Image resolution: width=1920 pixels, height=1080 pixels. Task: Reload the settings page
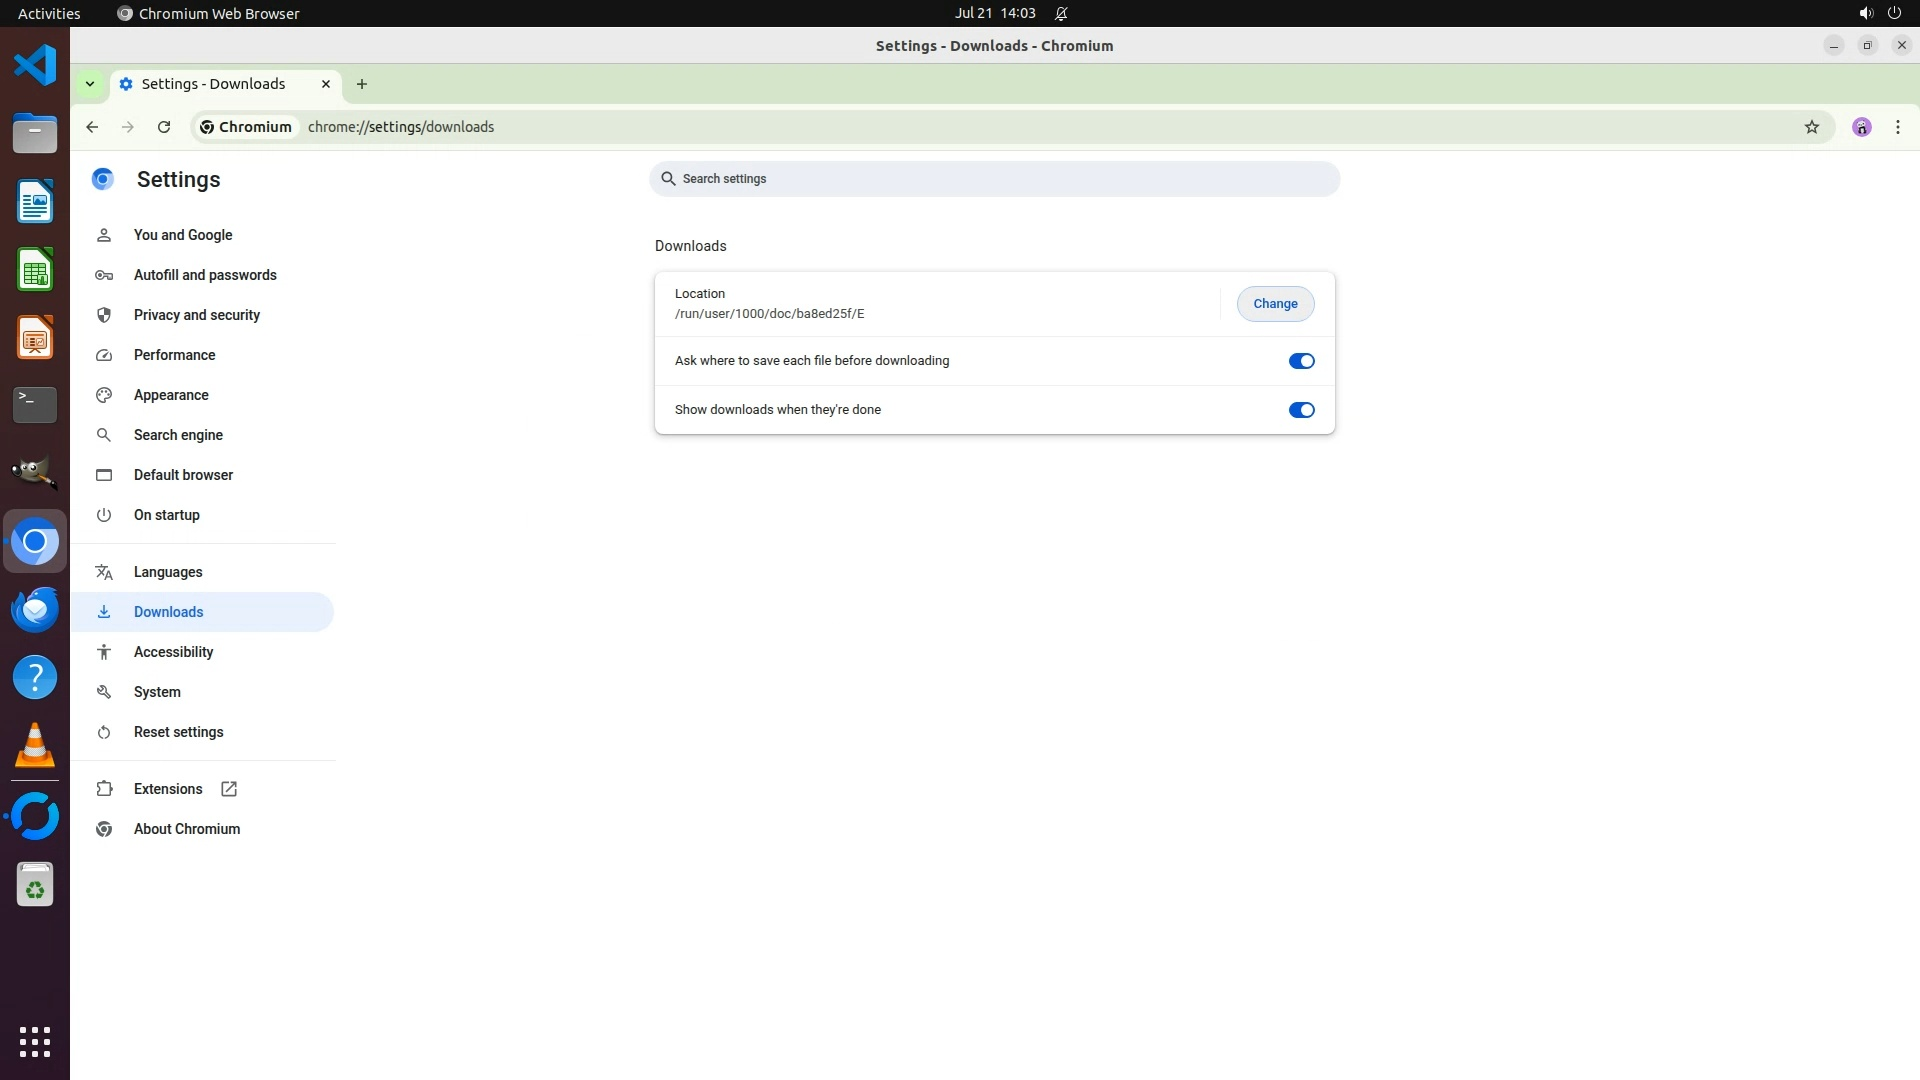[x=164, y=127]
